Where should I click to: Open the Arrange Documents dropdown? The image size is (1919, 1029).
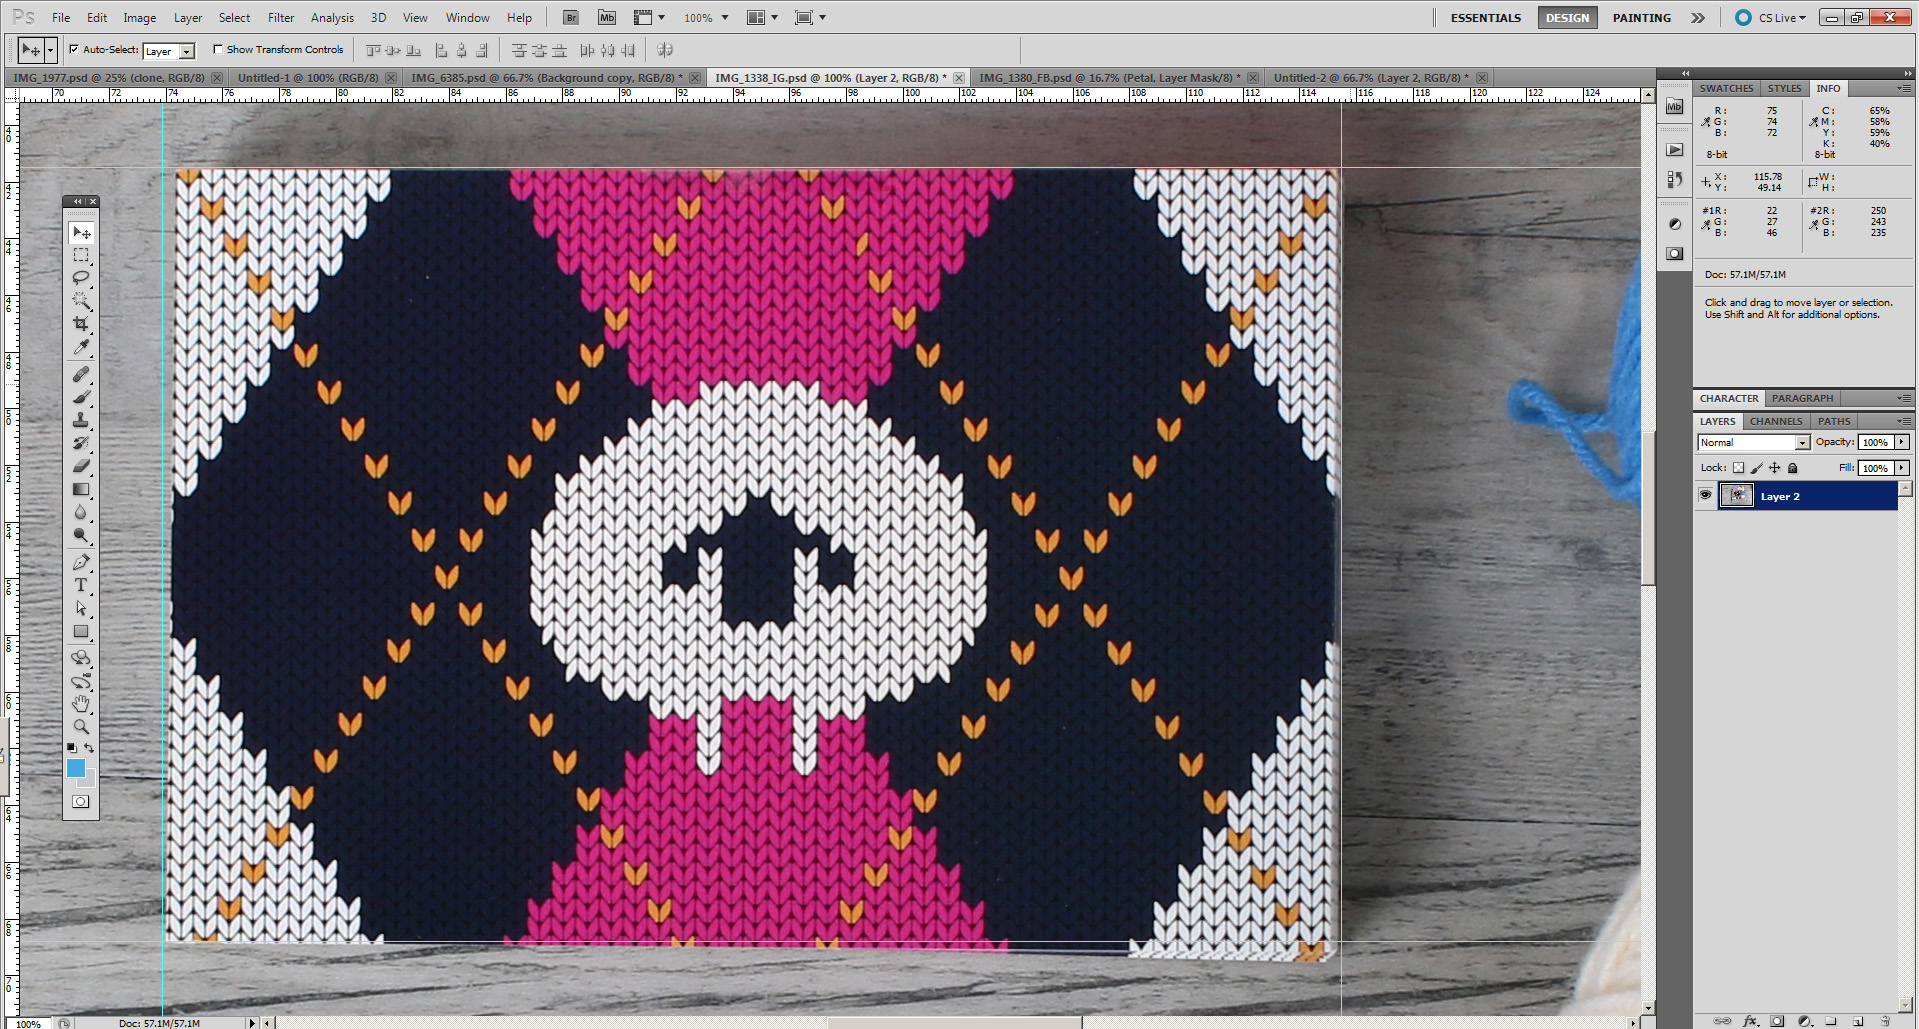(763, 18)
